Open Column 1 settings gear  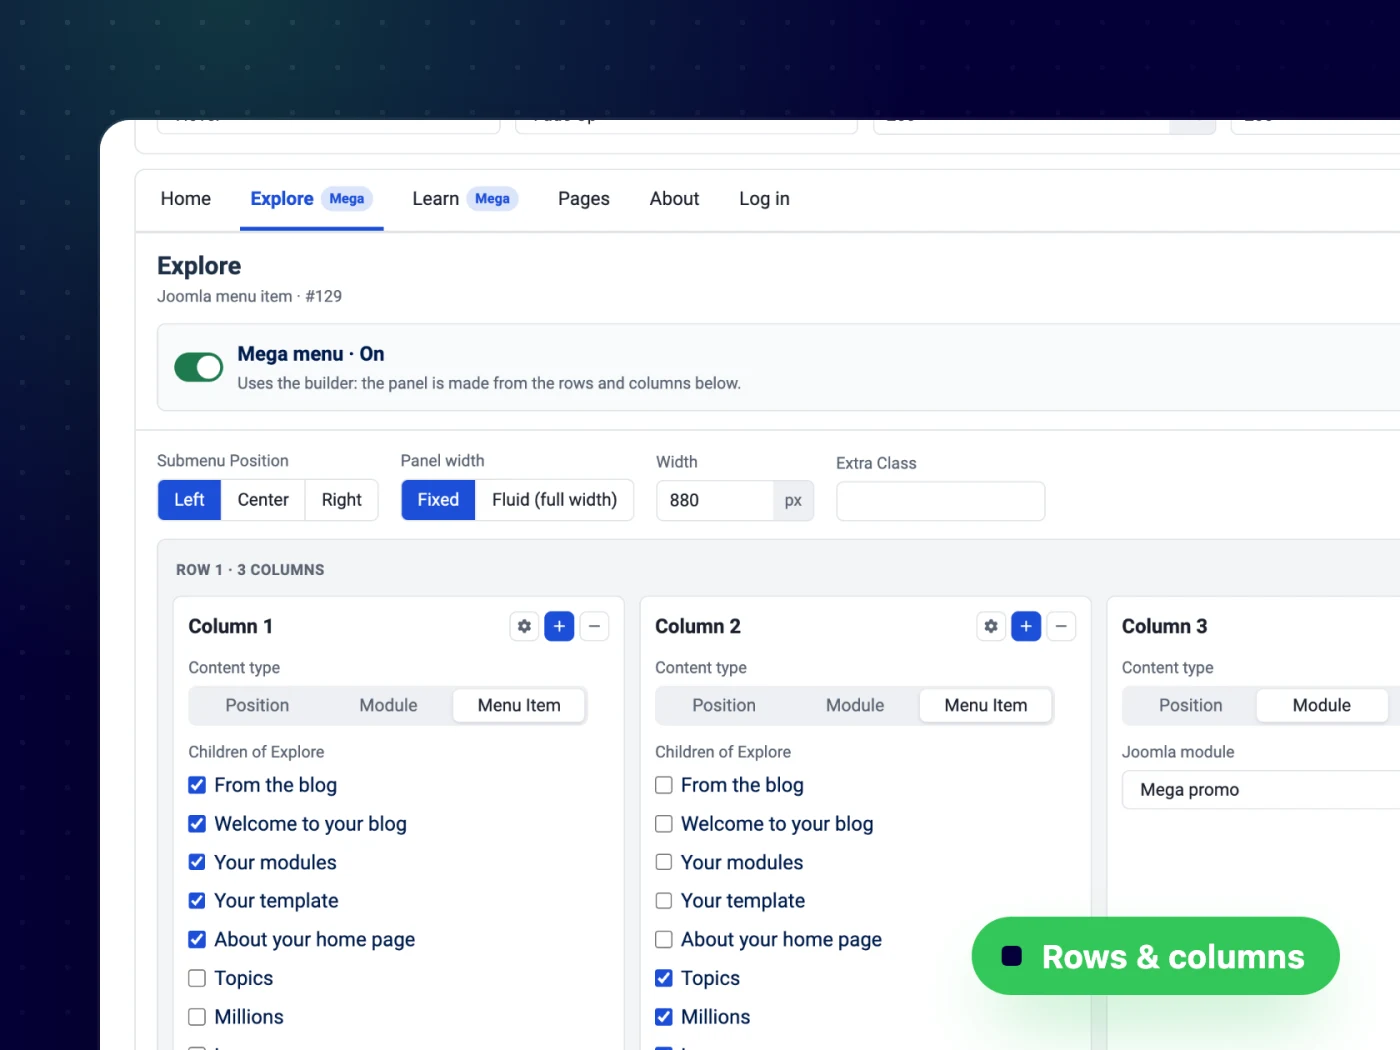[524, 626]
